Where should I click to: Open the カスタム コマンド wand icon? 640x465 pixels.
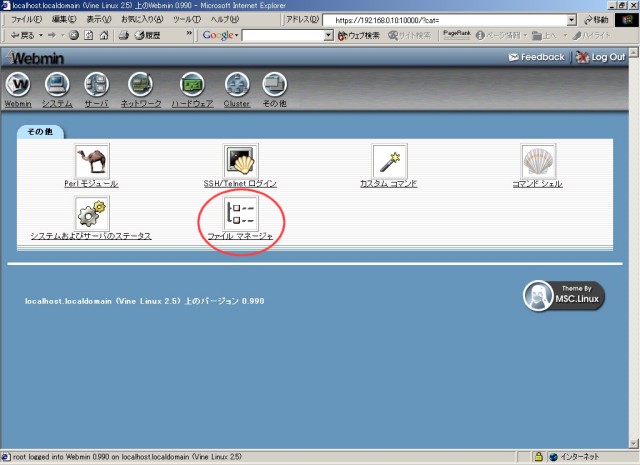pos(389,161)
